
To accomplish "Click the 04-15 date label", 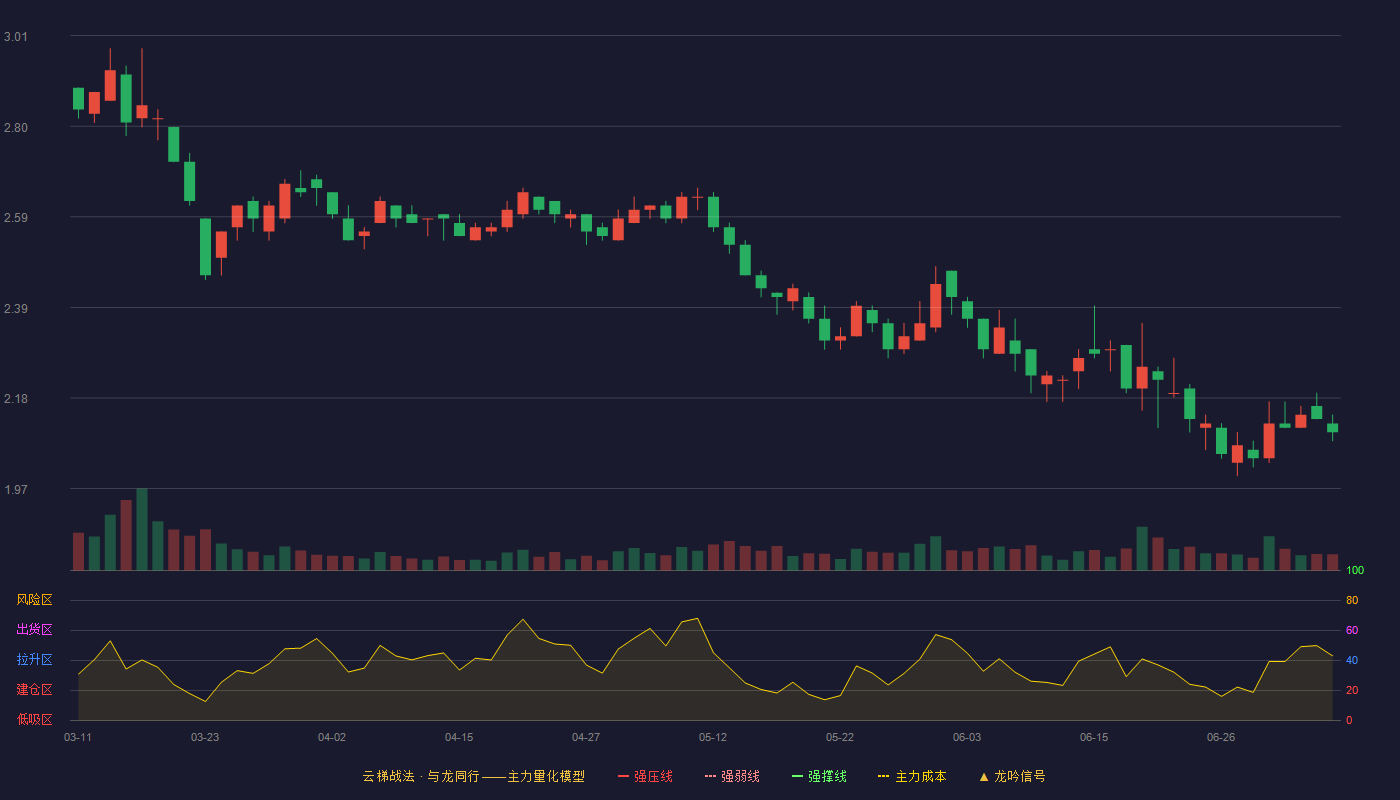I will (x=459, y=737).
